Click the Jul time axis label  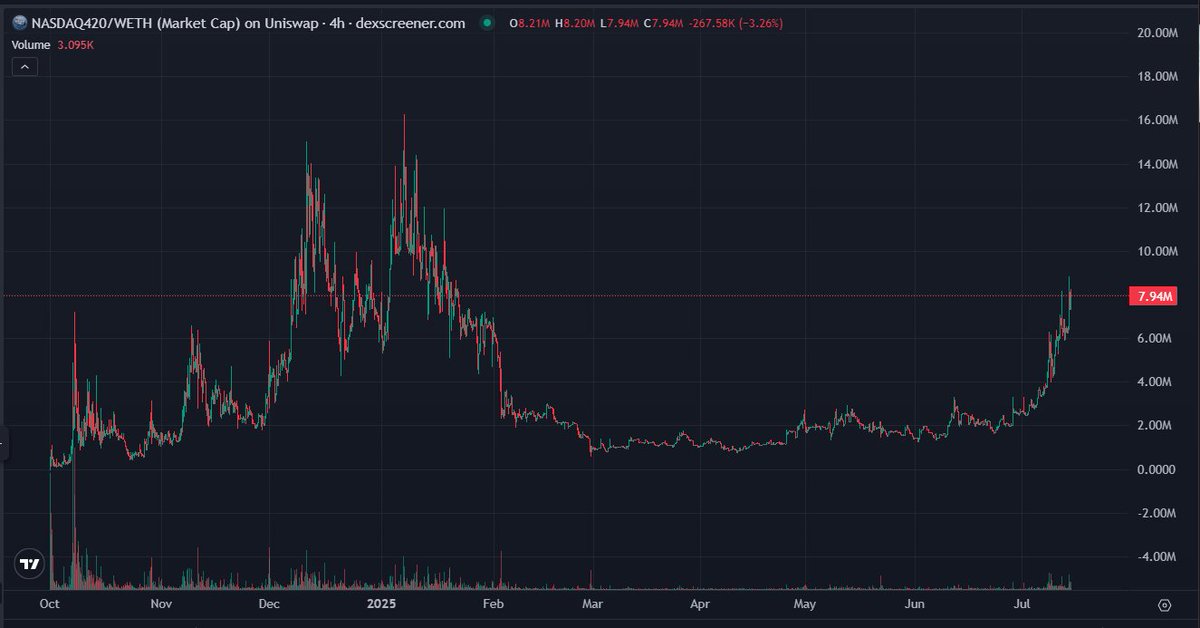pyautogui.click(x=1022, y=605)
